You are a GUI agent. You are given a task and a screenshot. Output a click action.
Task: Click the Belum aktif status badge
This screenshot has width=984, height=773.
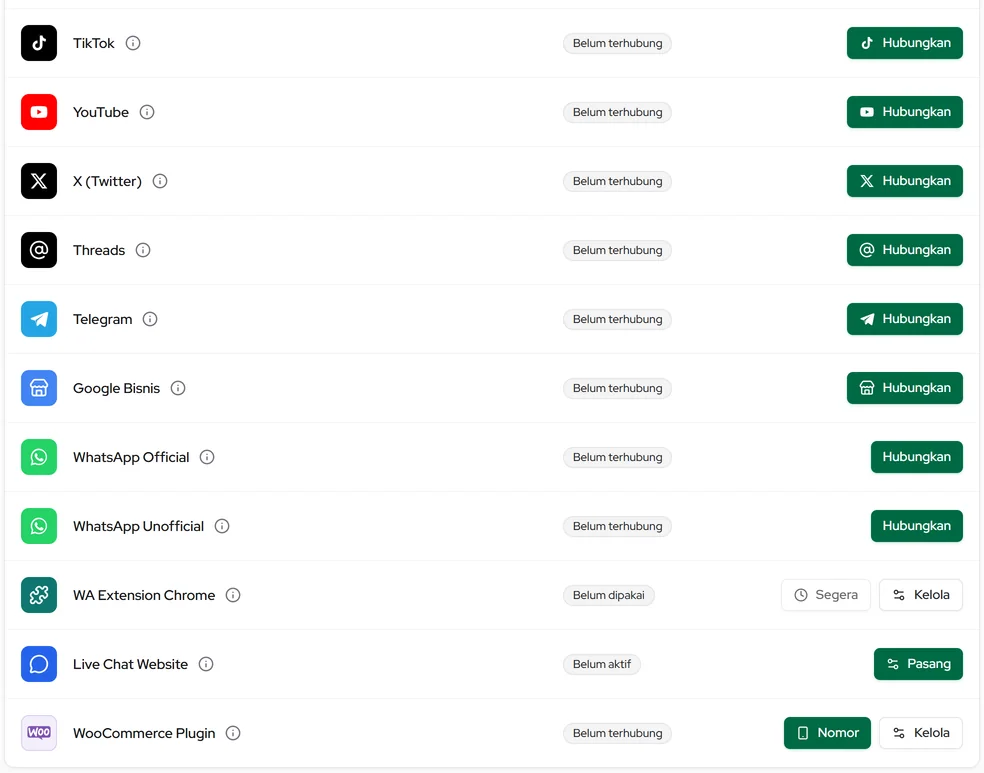602,664
